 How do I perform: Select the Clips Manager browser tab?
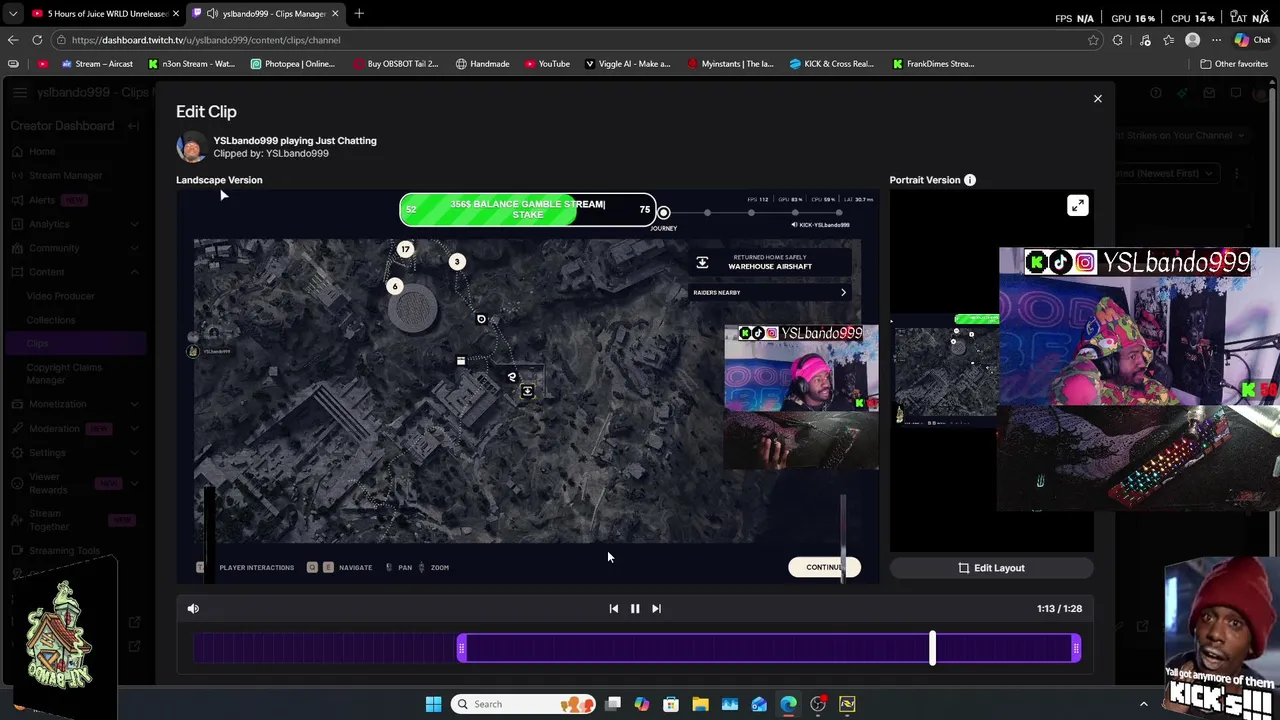(x=264, y=14)
